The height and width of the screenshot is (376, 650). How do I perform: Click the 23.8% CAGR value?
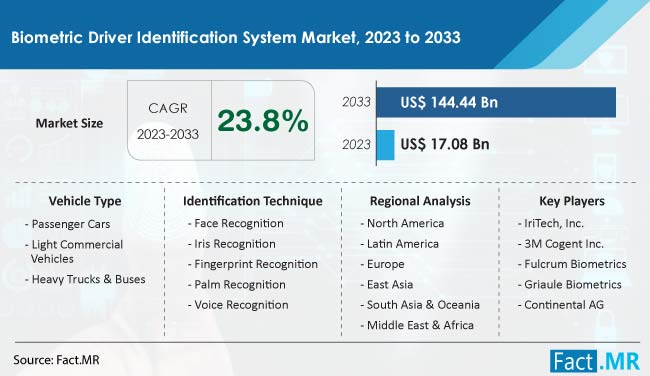(x=263, y=121)
